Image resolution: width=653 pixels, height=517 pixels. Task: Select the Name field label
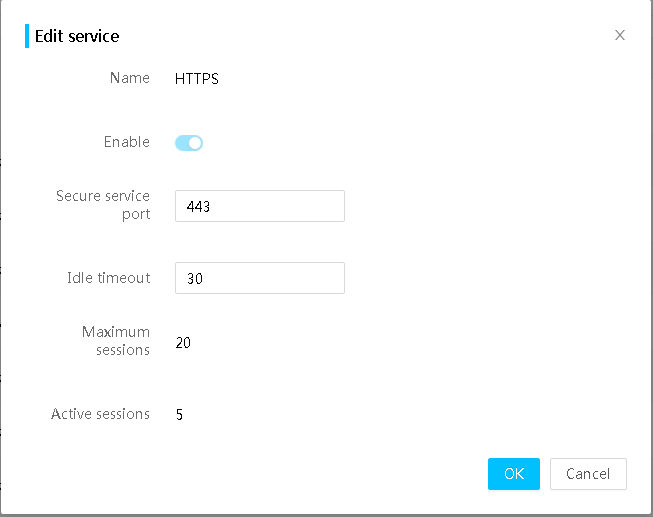[130, 78]
